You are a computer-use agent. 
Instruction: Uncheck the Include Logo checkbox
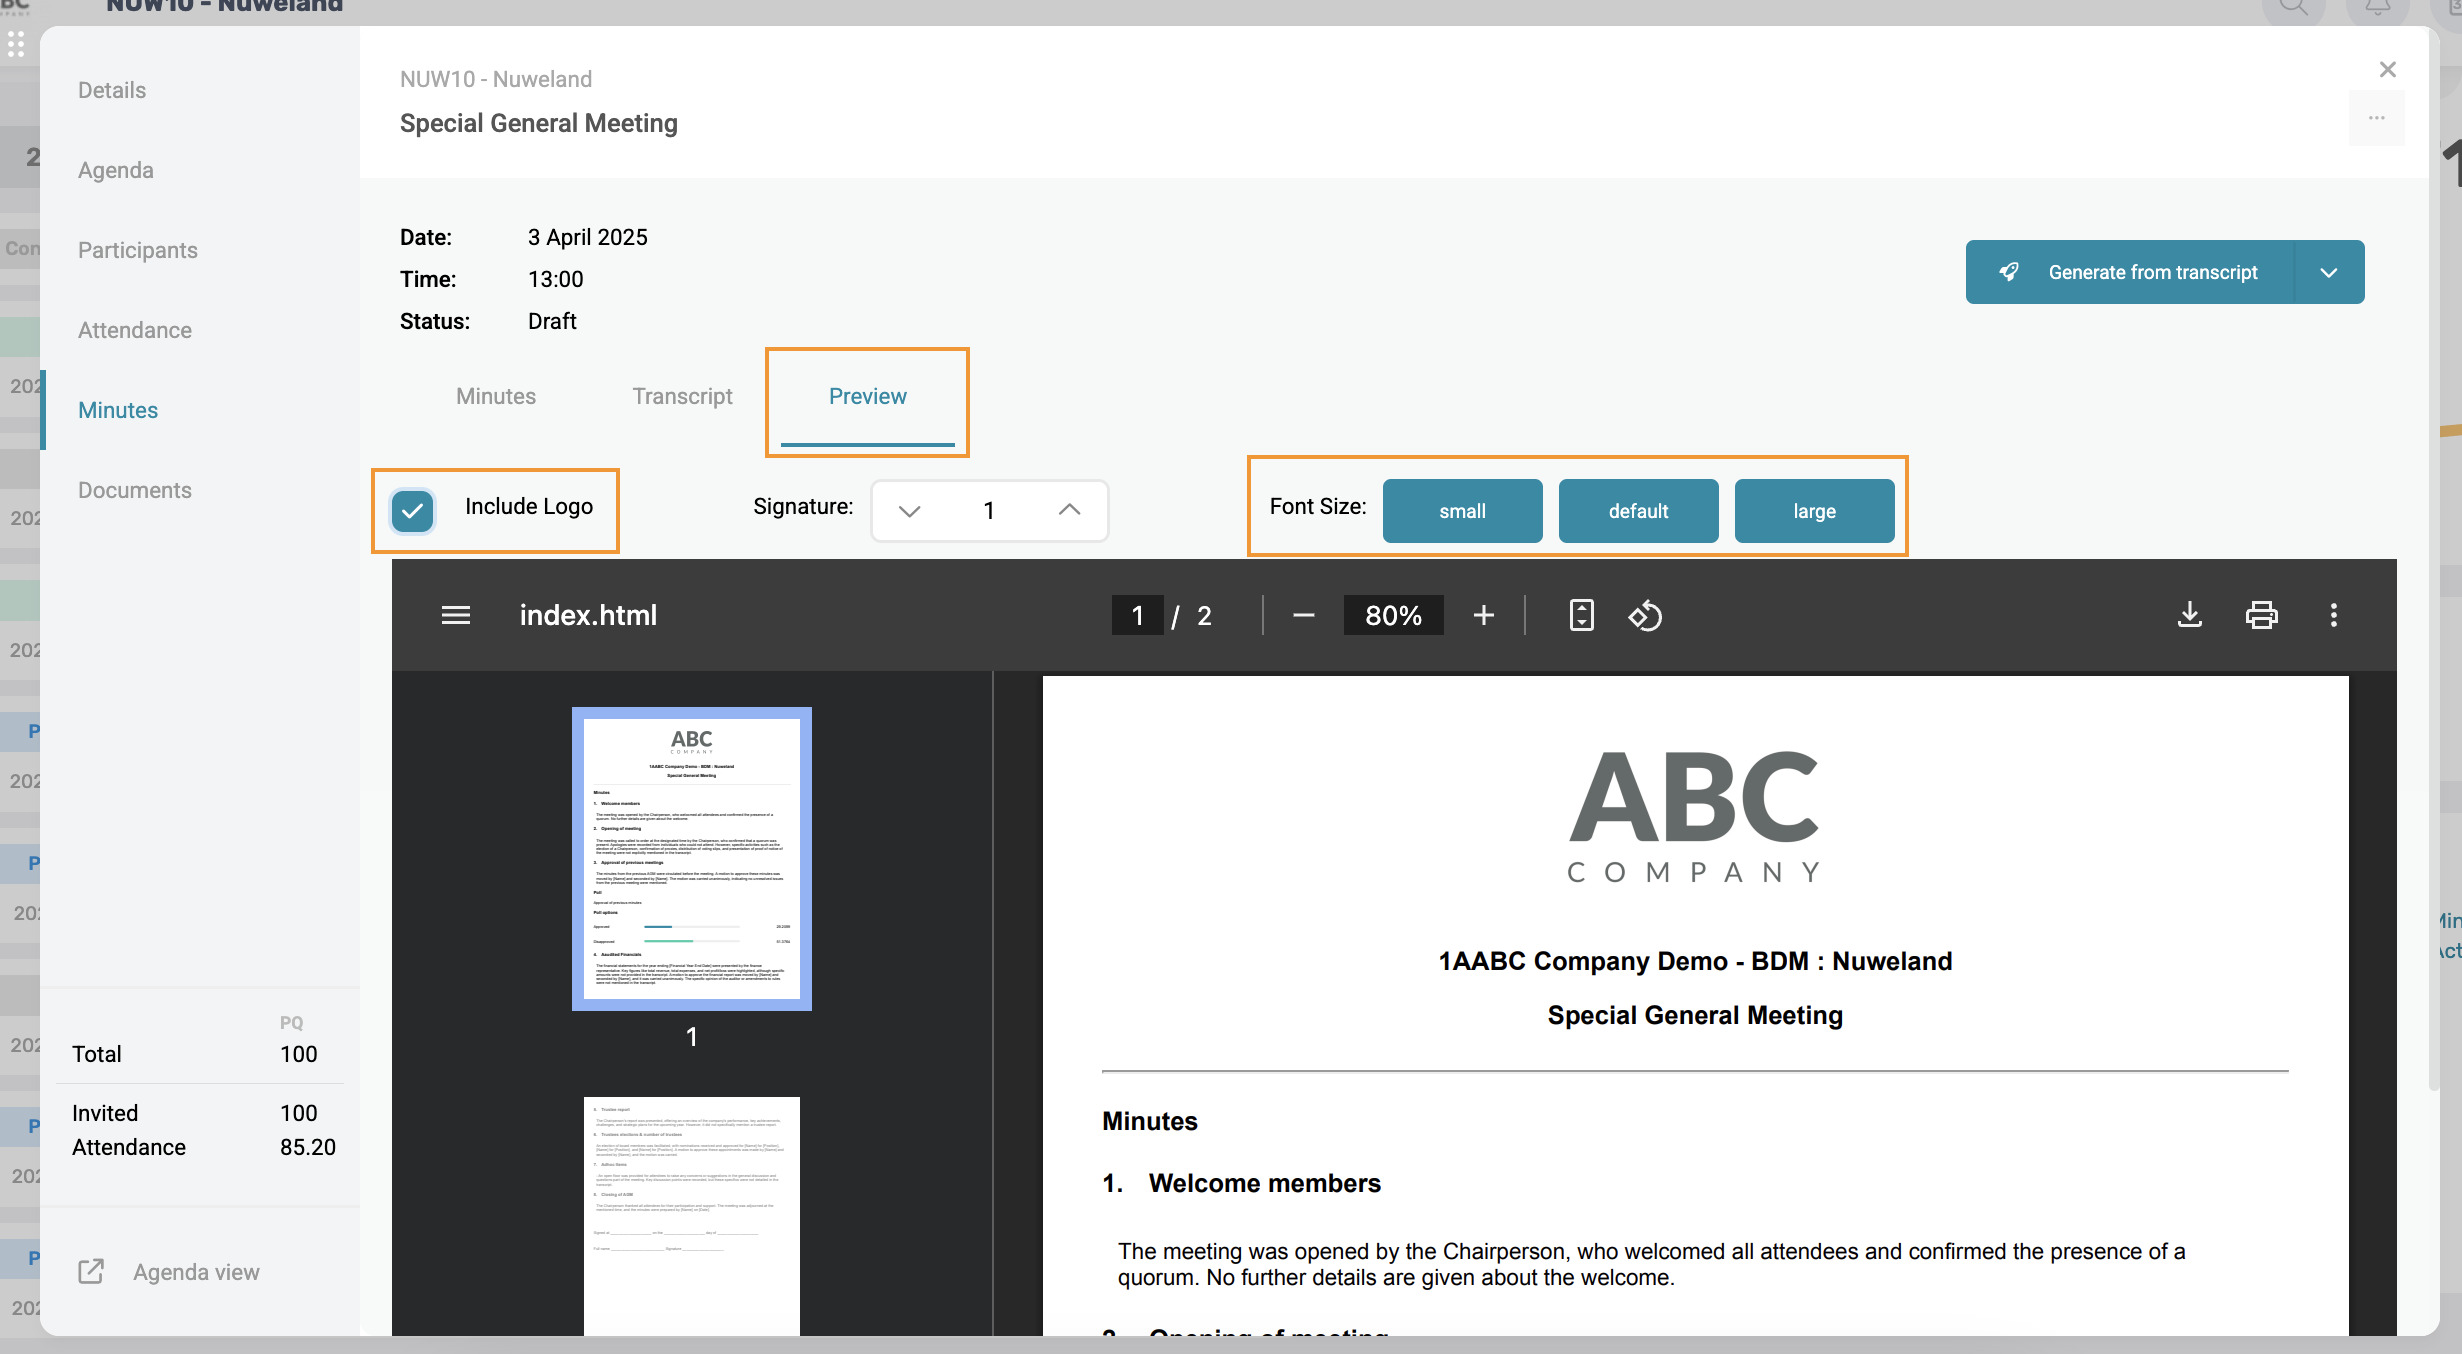[412, 511]
